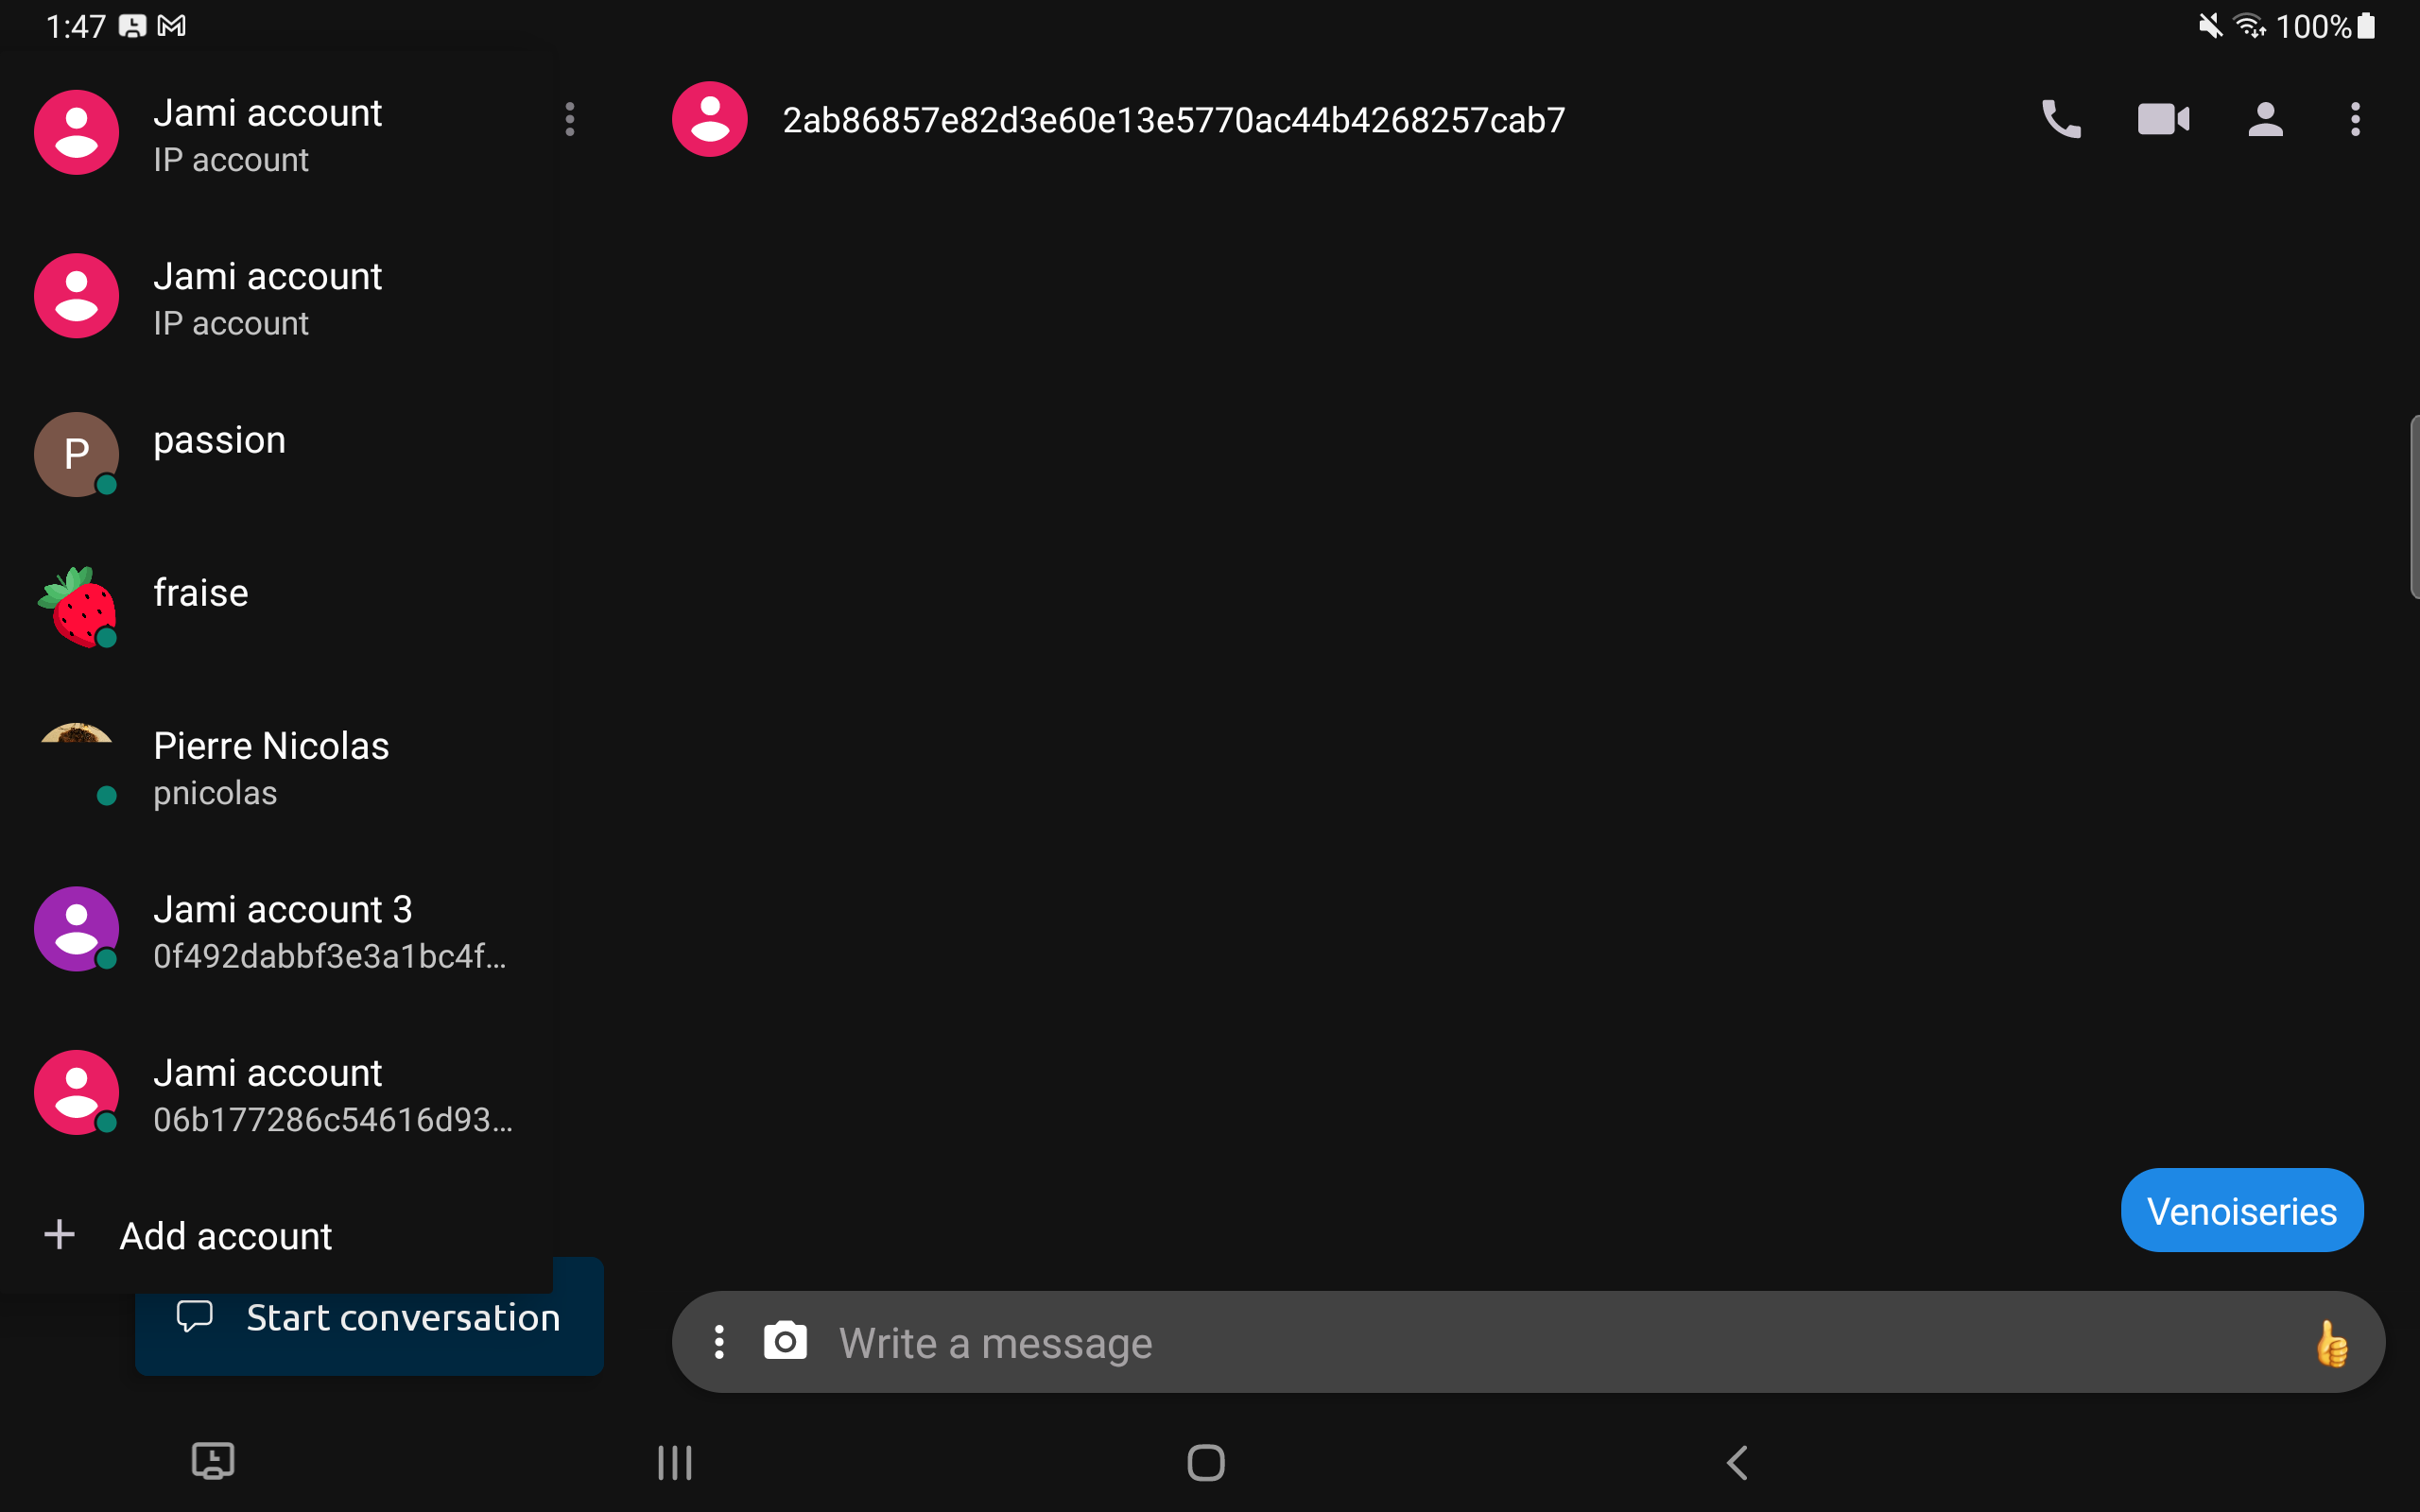Tap the Android home button

(1206, 1463)
